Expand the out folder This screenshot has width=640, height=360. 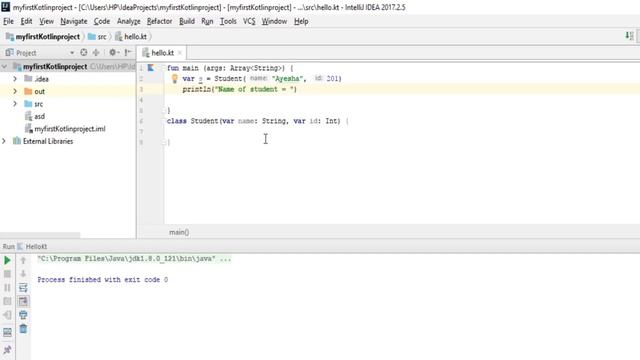tap(15, 91)
